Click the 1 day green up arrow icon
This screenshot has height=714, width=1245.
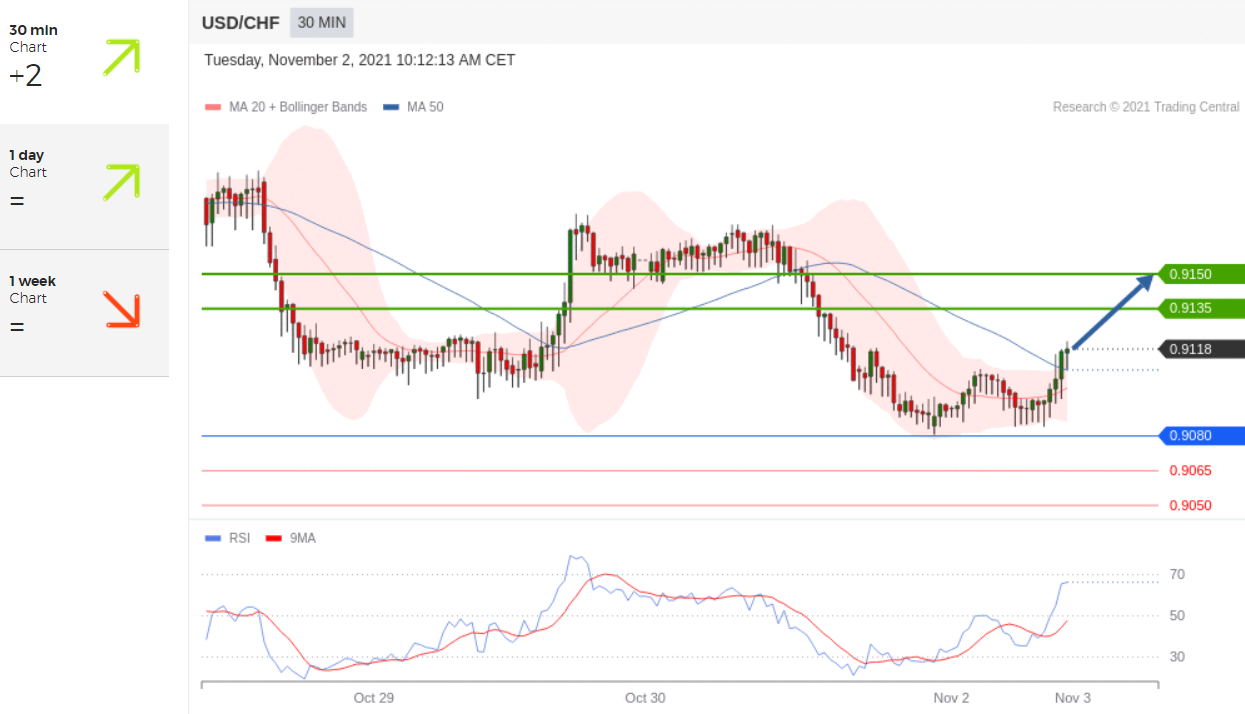(121, 183)
